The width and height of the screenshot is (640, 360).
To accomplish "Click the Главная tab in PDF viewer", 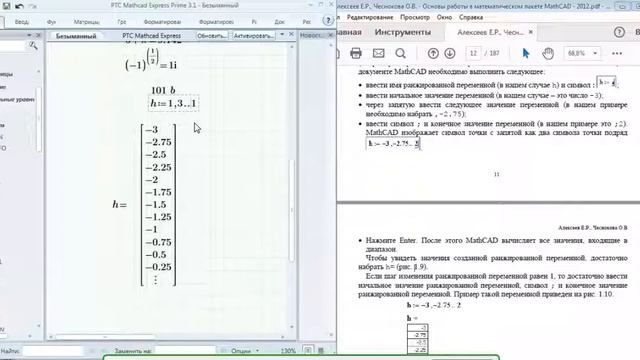I will tap(349, 32).
